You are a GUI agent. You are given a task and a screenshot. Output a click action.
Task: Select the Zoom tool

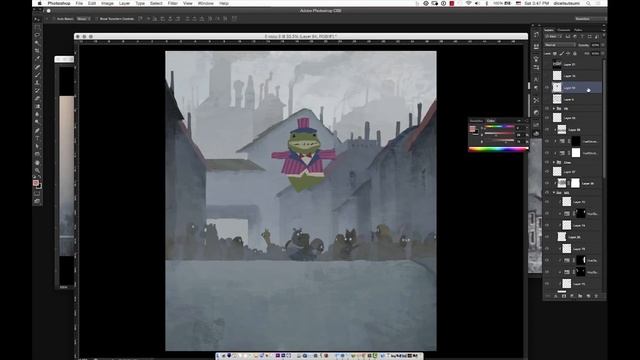(37, 170)
